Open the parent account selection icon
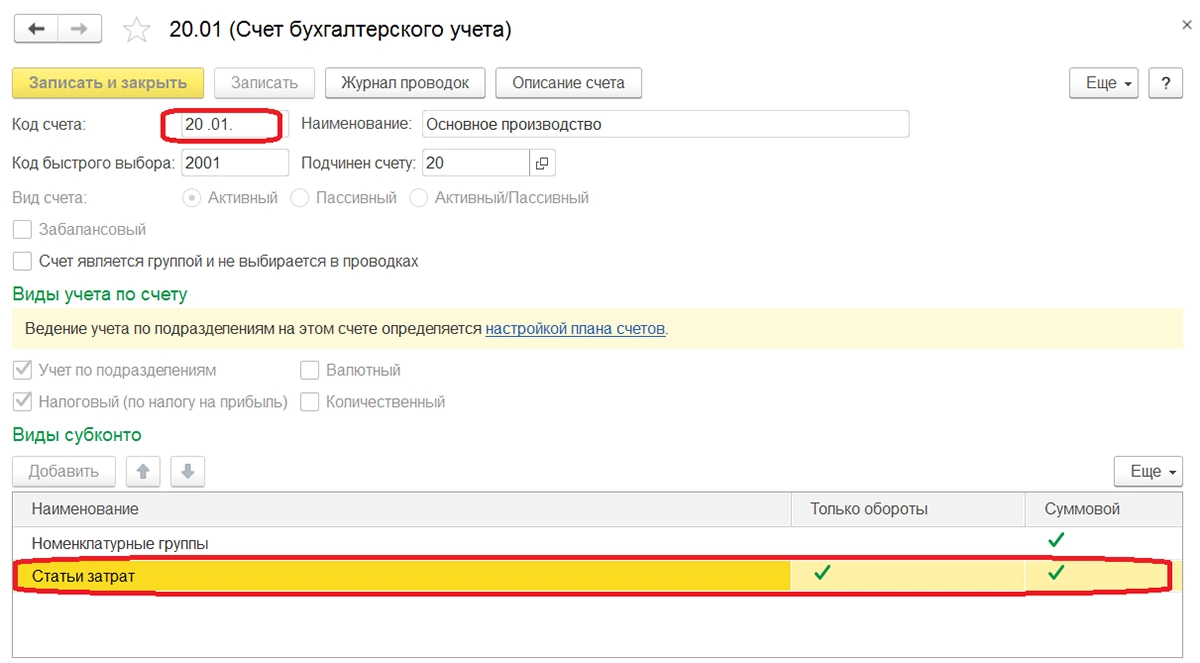Viewport: 1200px width, 663px height. click(543, 162)
